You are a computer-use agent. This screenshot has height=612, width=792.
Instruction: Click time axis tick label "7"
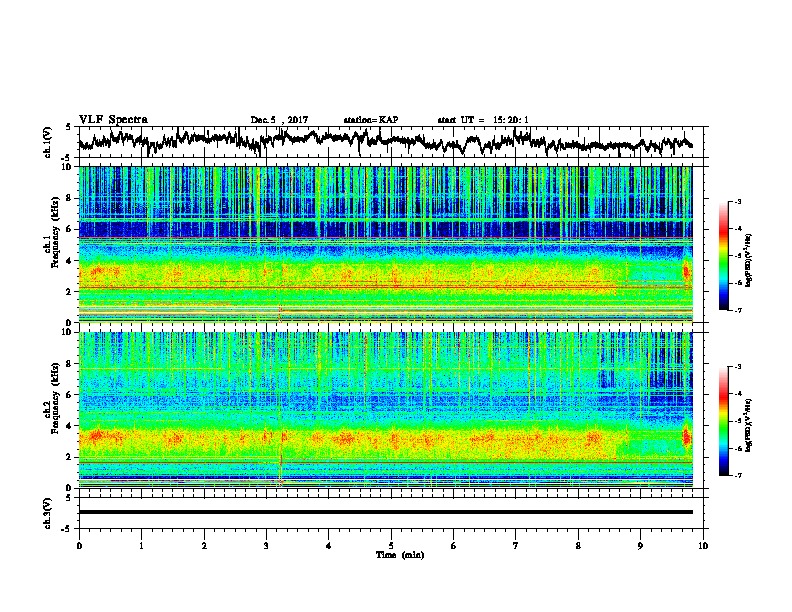pos(516,546)
